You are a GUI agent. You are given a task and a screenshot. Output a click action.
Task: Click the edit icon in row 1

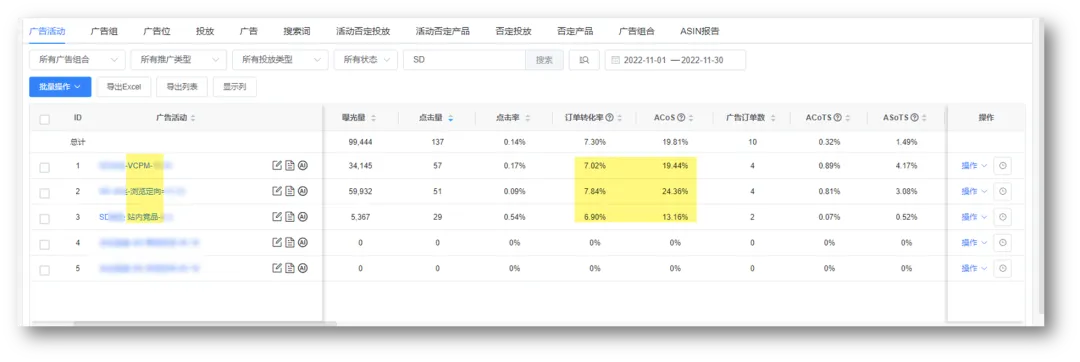(x=278, y=165)
